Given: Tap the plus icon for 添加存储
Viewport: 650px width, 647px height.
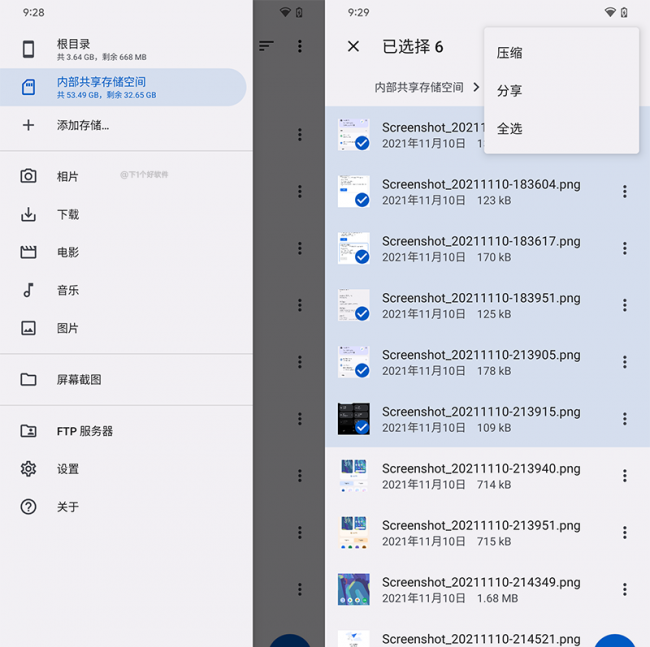Looking at the screenshot, I should pyautogui.click(x=28, y=125).
